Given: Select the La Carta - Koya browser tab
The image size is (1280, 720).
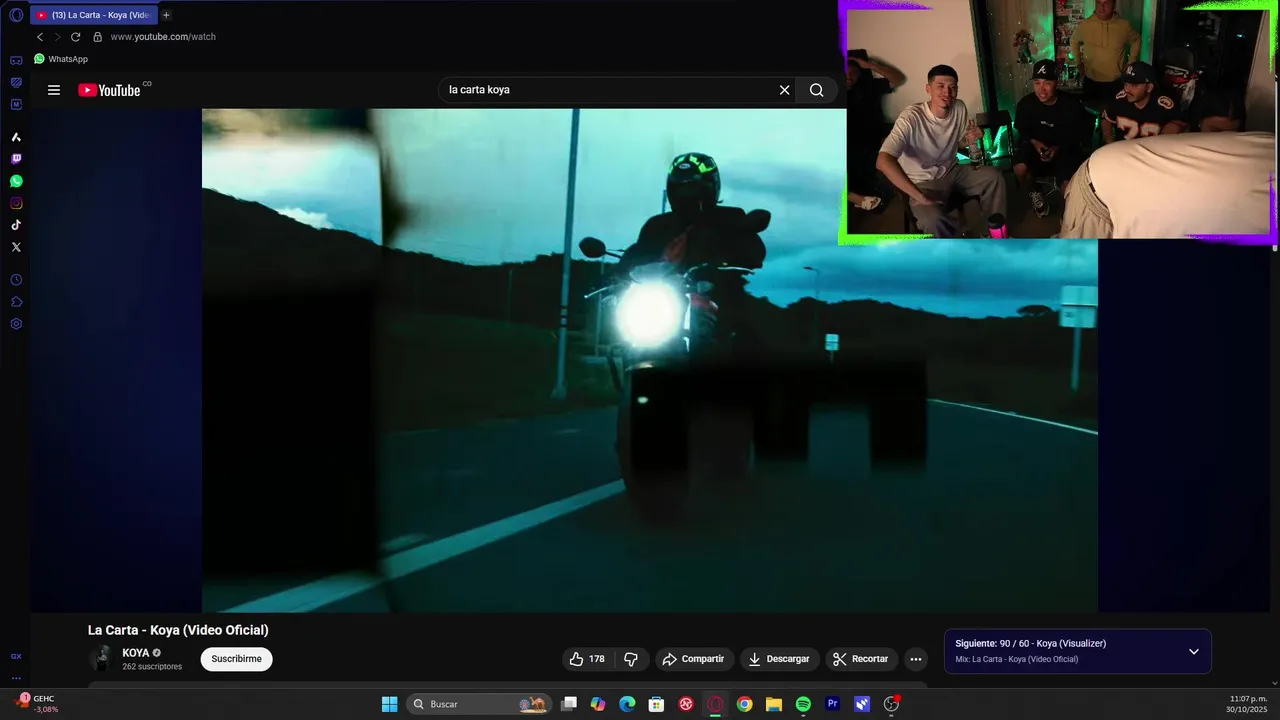Looking at the screenshot, I should click(94, 15).
